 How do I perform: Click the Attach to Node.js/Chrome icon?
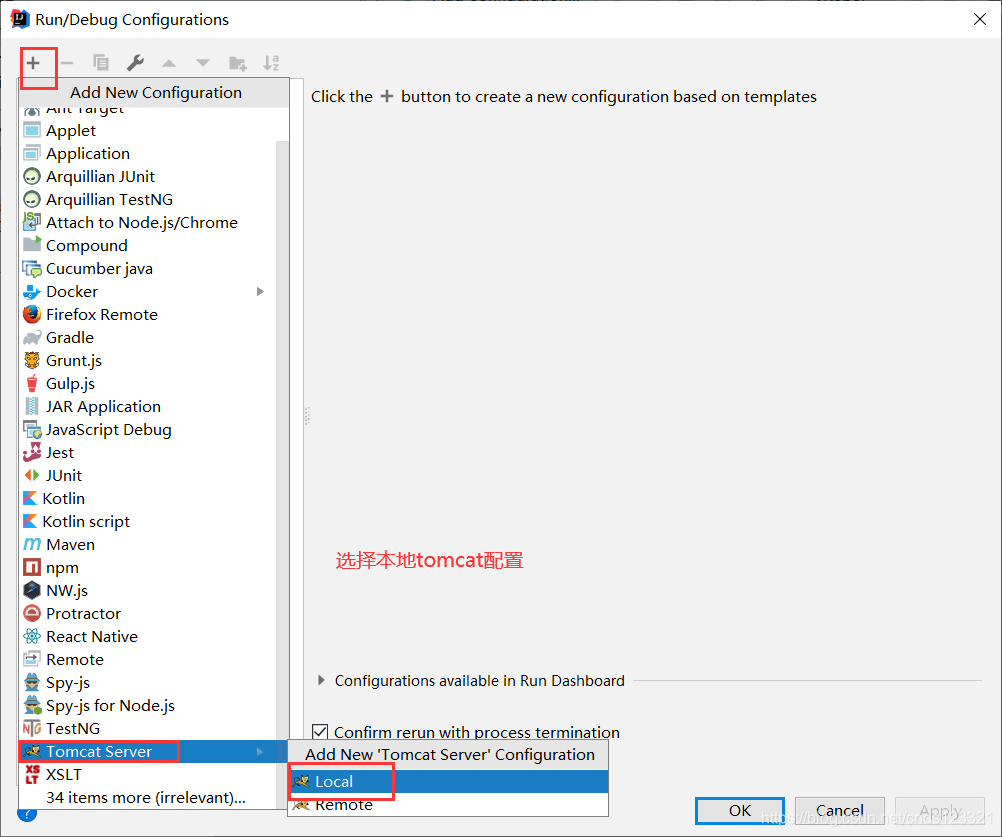(32, 222)
